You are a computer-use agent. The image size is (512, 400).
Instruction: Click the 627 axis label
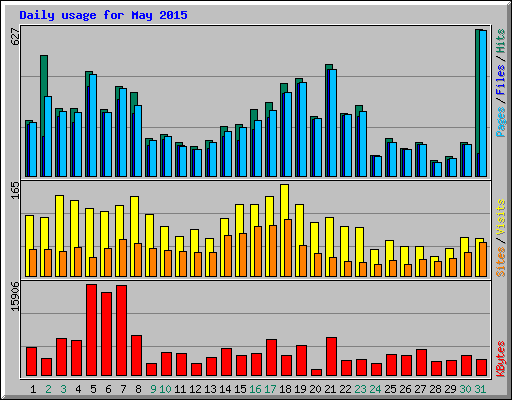point(15,37)
